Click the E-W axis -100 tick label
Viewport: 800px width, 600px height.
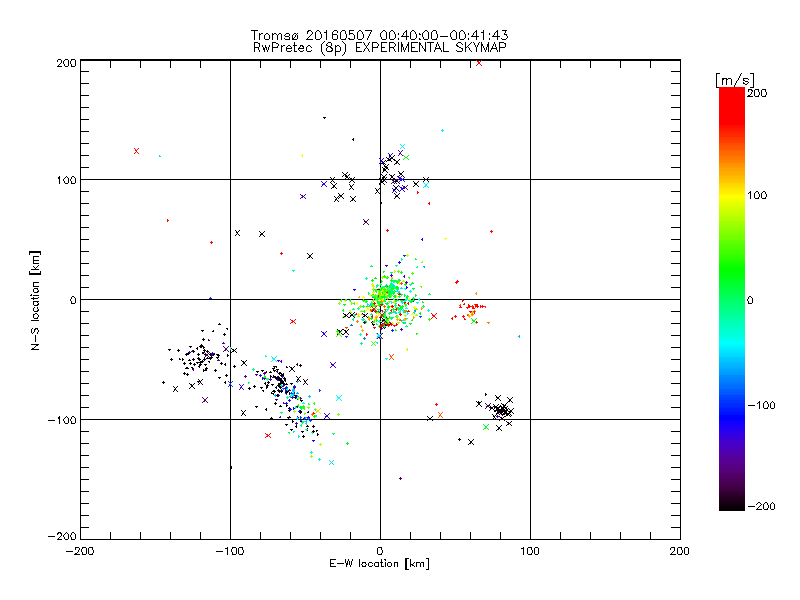tap(230, 551)
